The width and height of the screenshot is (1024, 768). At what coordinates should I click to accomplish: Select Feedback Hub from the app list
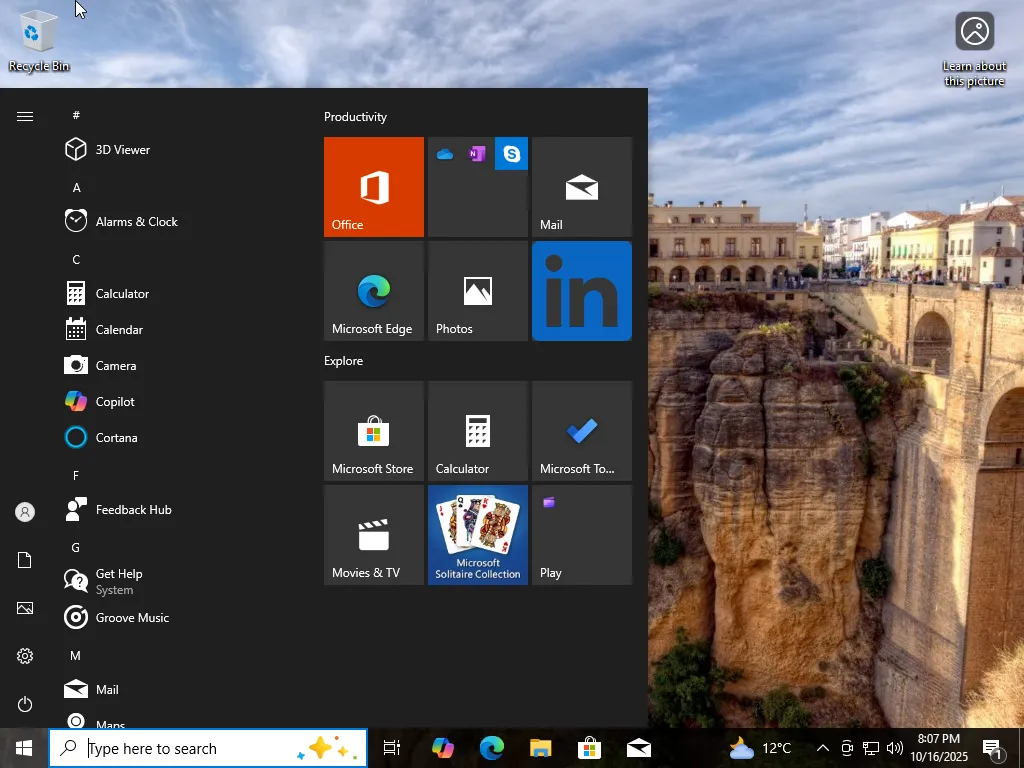coord(133,510)
